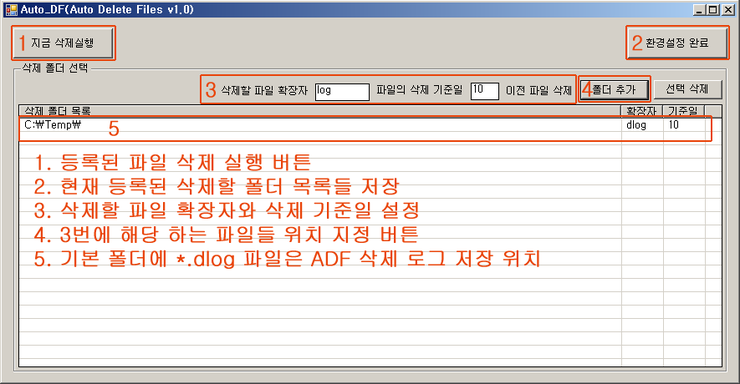Close the Auto_DF window
740x384 pixels.
tap(727, 10)
